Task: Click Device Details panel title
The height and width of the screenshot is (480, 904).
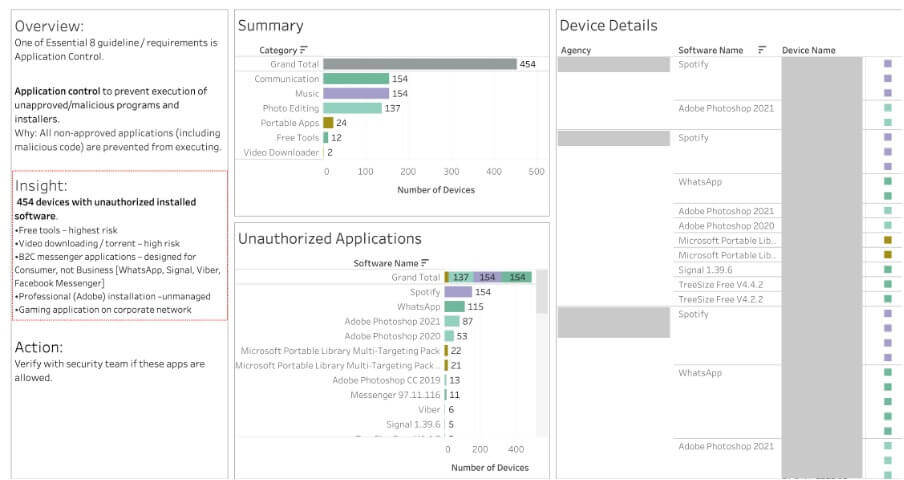Action: pyautogui.click(x=608, y=25)
